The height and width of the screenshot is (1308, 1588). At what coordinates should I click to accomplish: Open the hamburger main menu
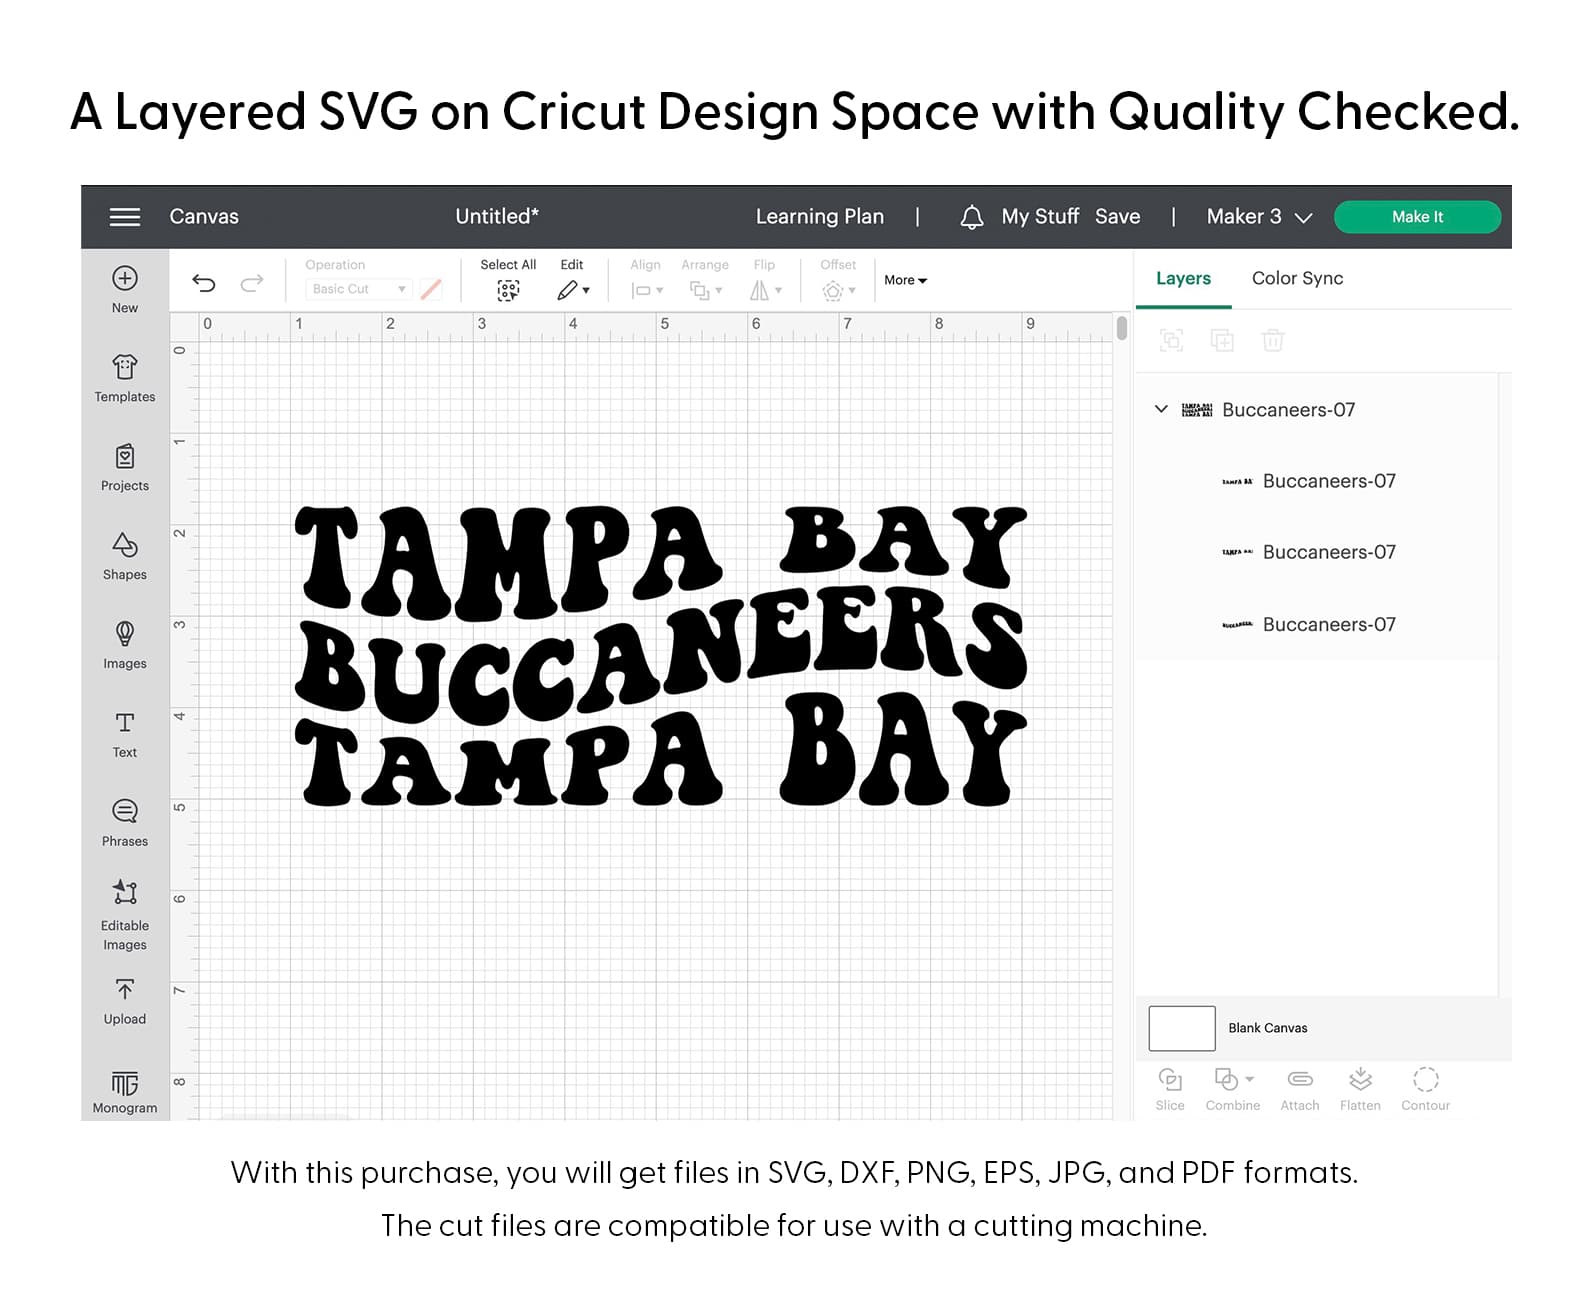[125, 217]
